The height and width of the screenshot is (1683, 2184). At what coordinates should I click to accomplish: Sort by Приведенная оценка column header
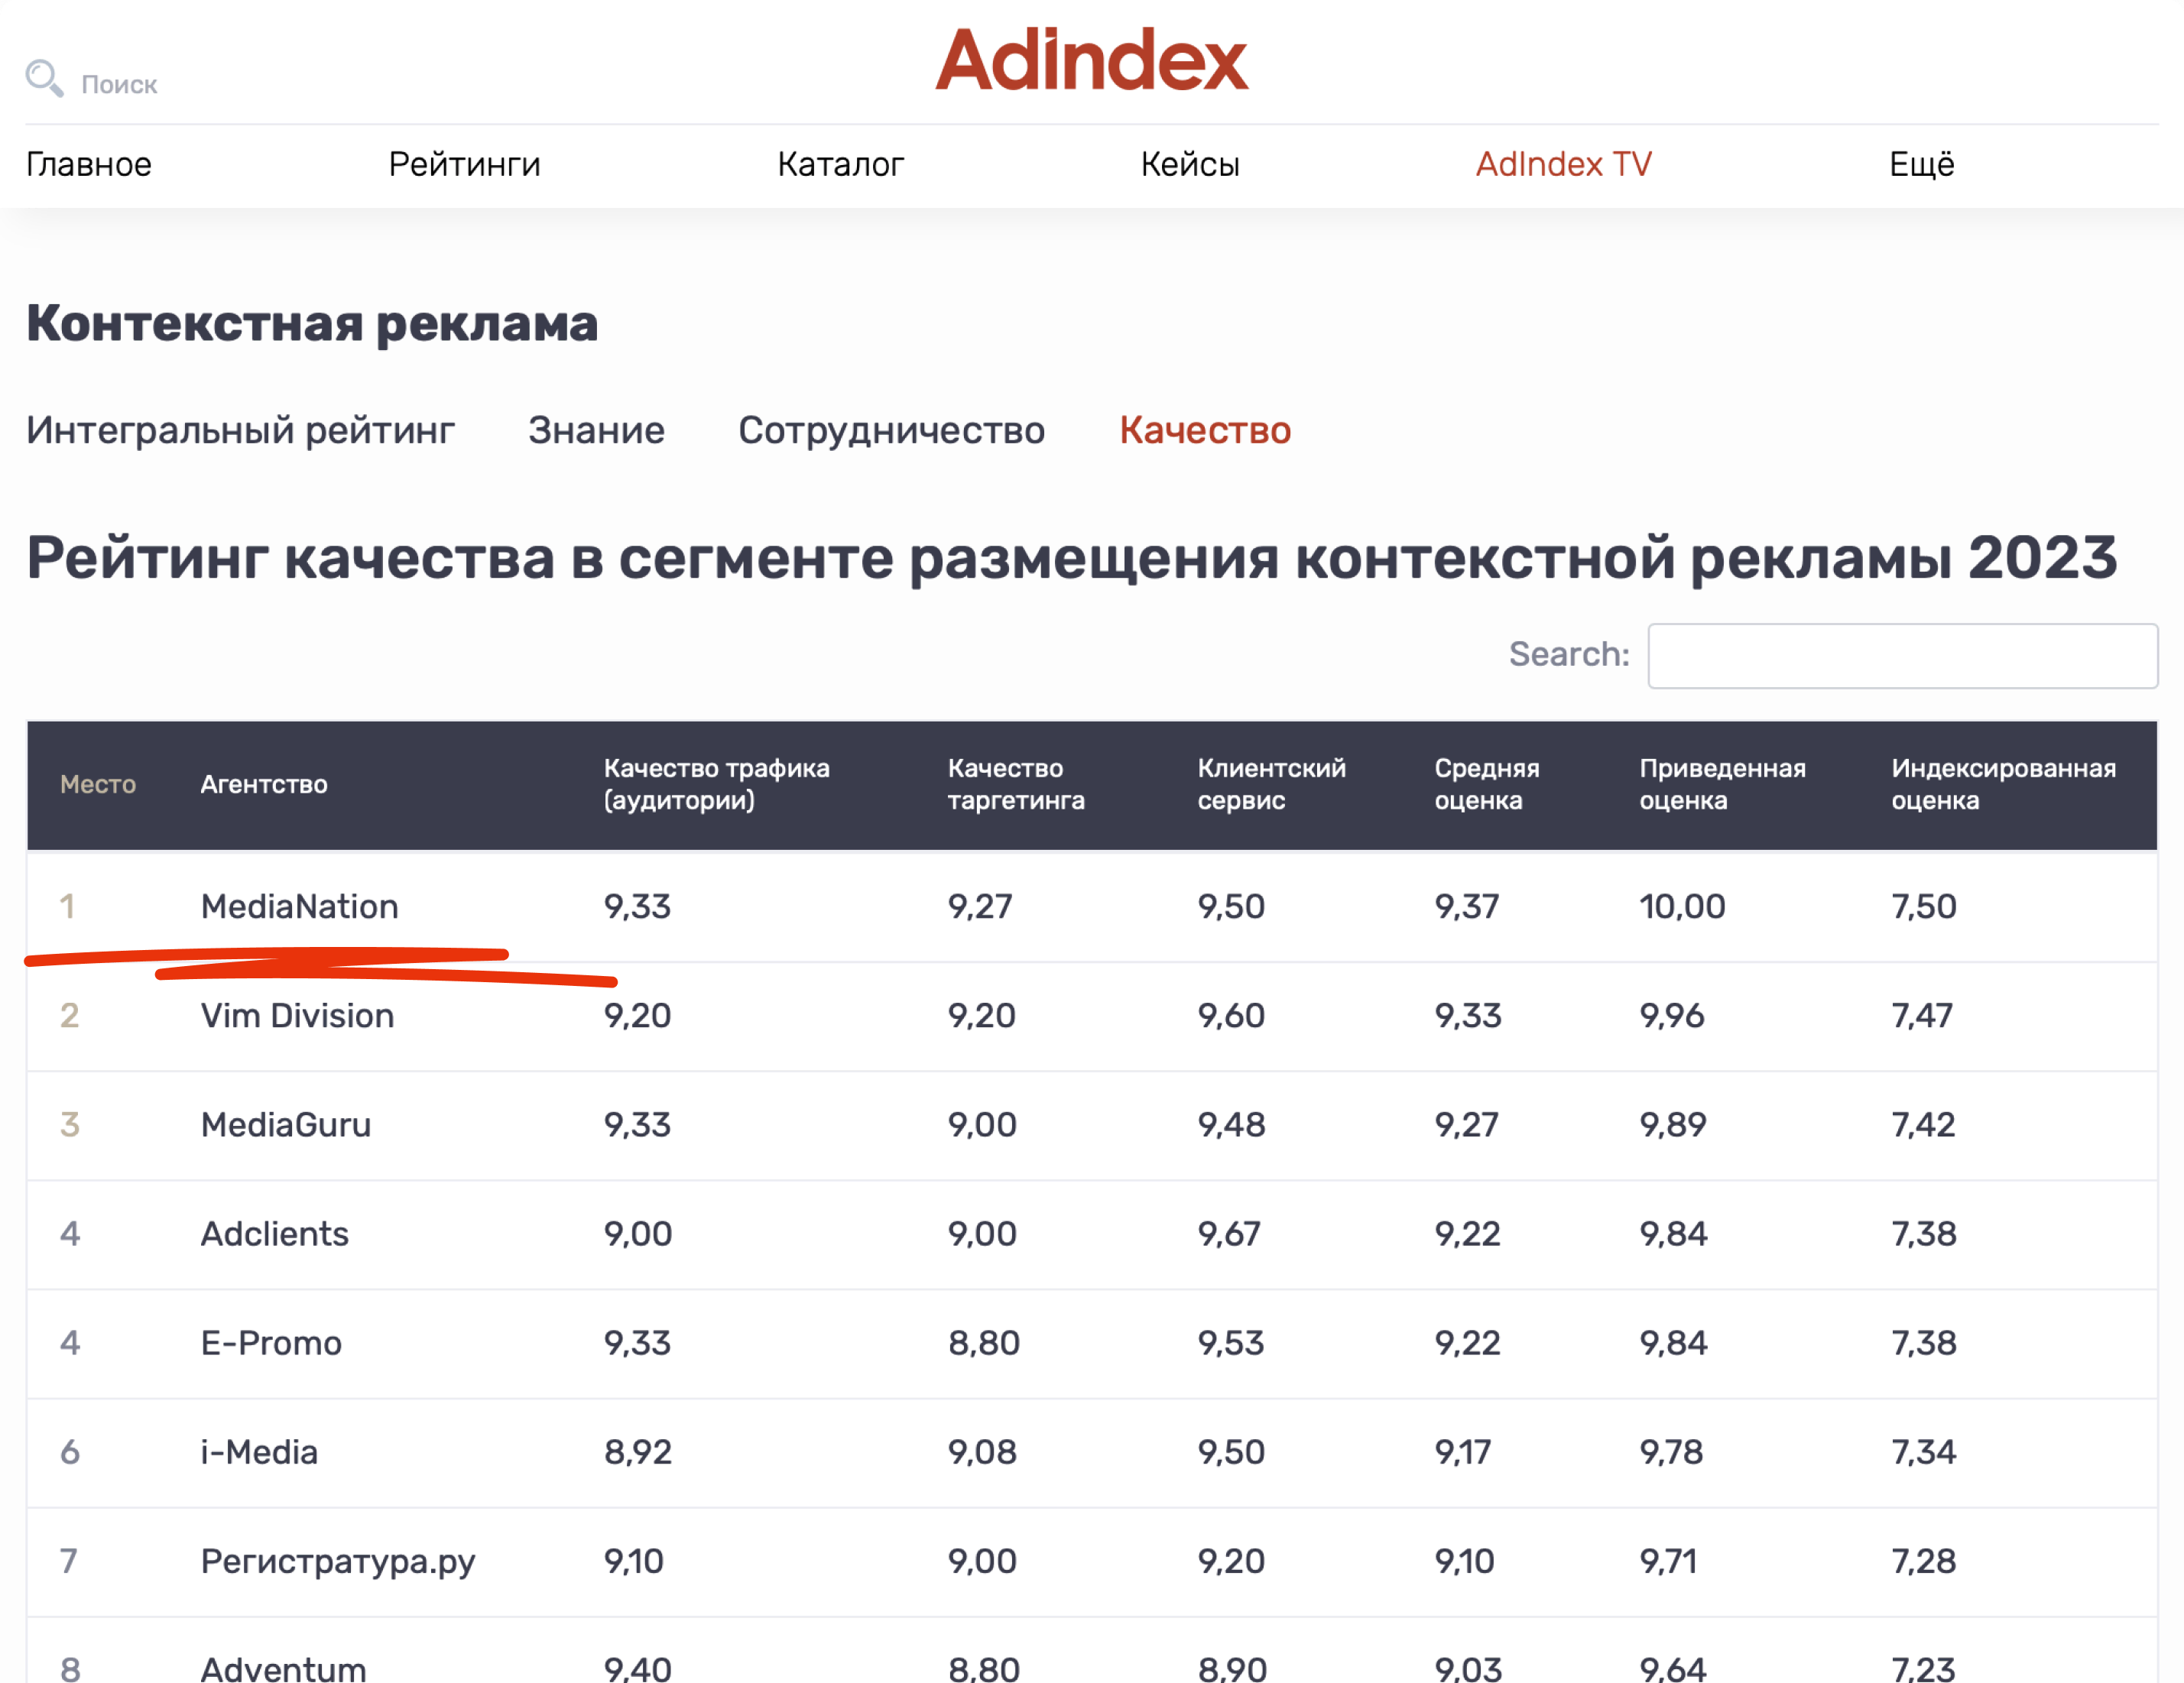pyautogui.click(x=1722, y=784)
